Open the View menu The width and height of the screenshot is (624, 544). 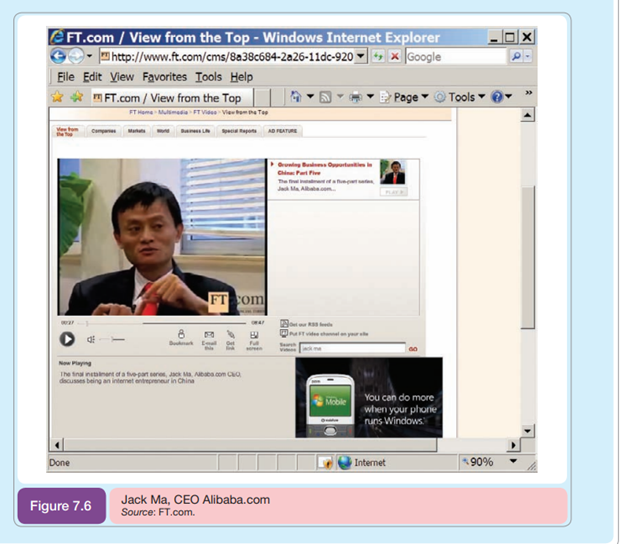click(122, 77)
